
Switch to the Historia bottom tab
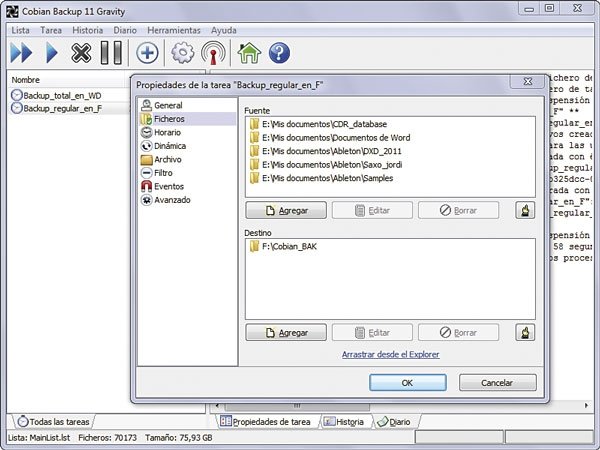344,422
